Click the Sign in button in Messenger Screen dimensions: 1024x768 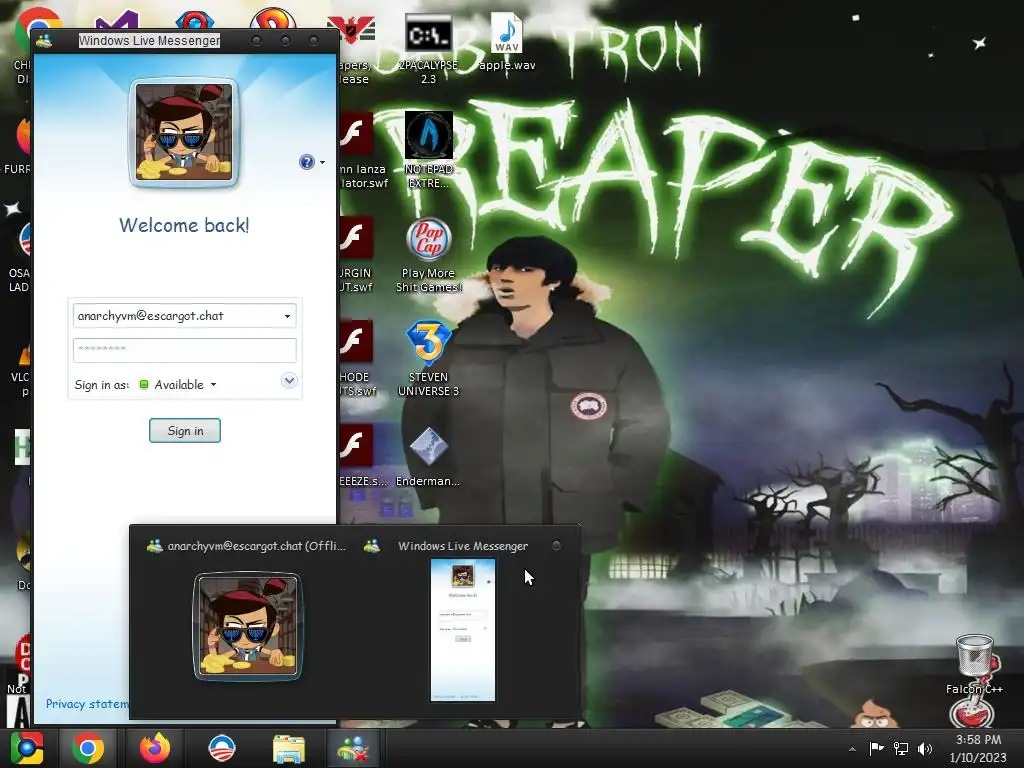[x=185, y=430]
